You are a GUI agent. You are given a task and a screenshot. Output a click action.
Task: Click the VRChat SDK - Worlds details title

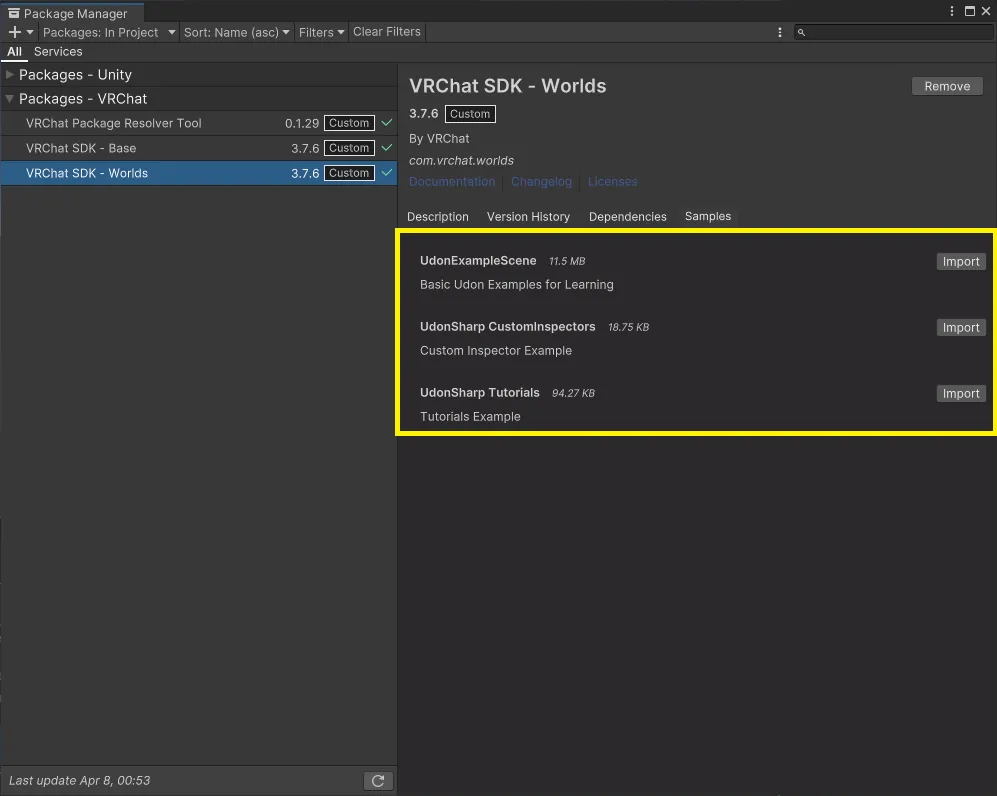[x=507, y=86]
